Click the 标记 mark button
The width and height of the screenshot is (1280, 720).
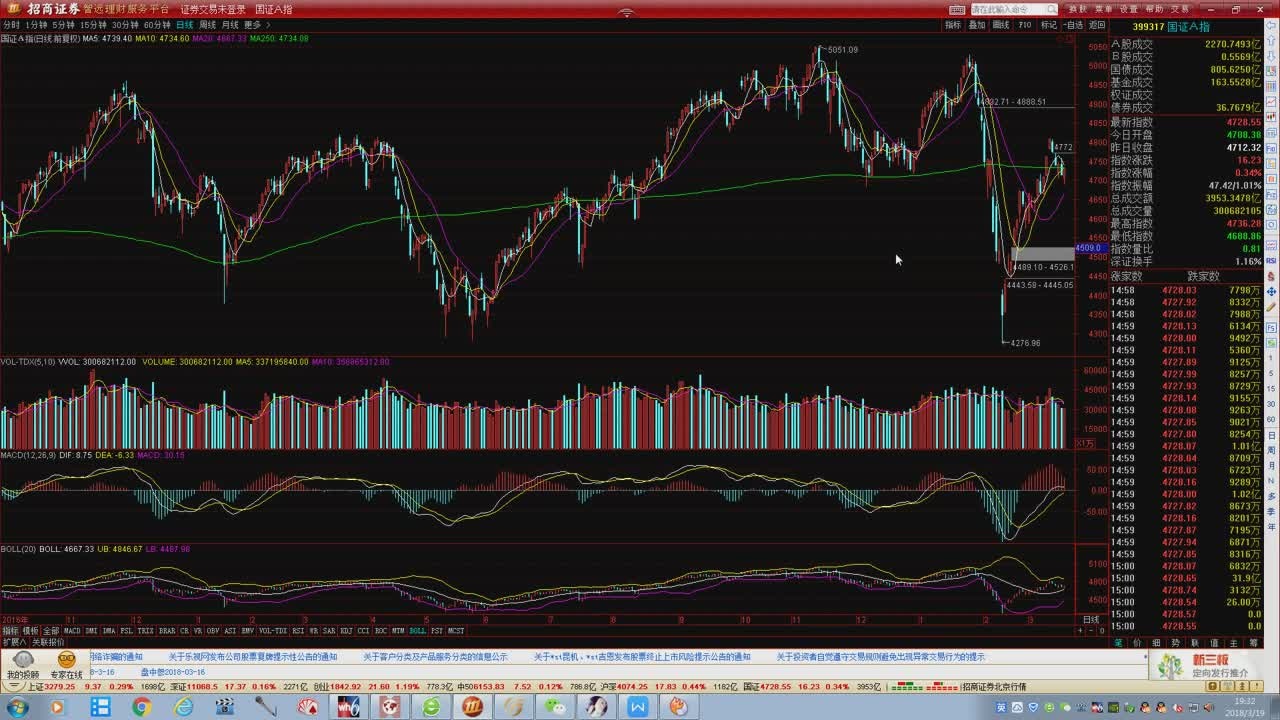pyautogui.click(x=1049, y=25)
